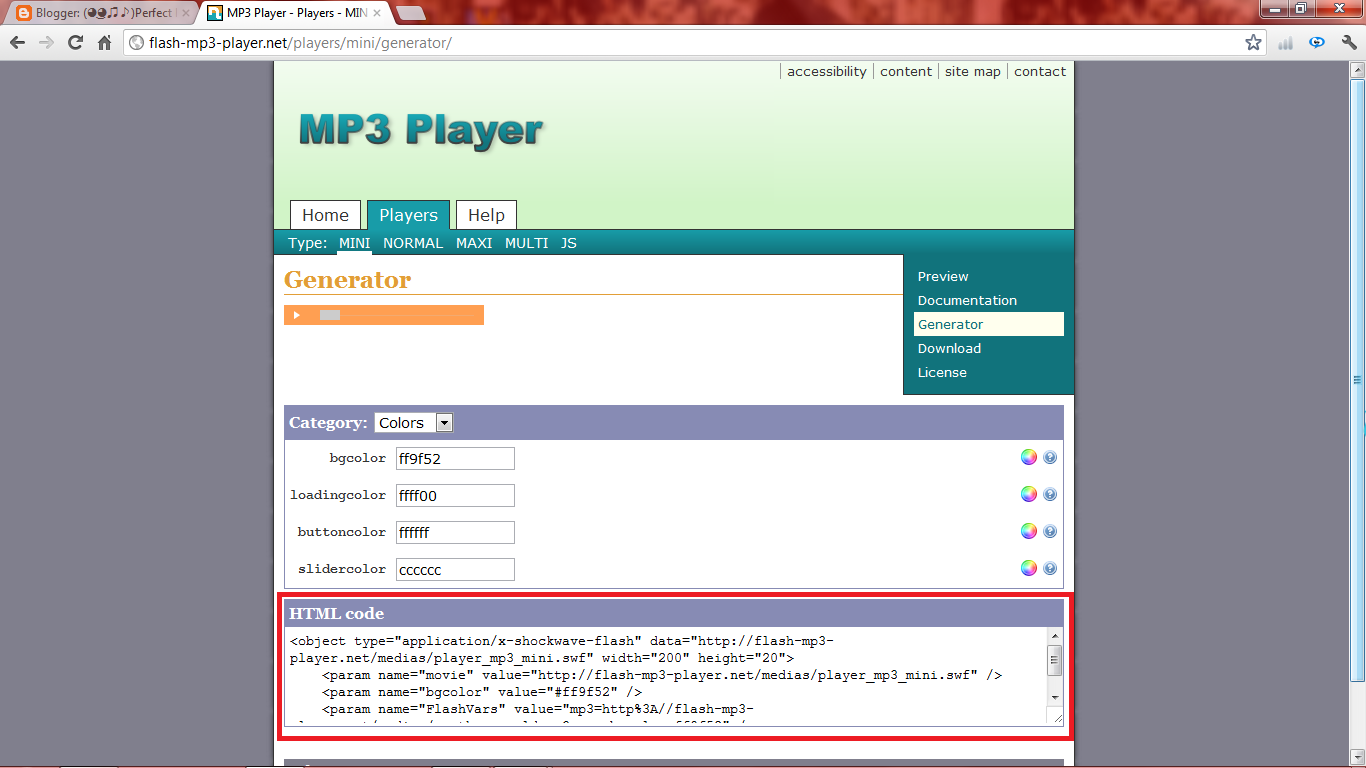Open the browser home page
The width and height of the screenshot is (1366, 768).
click(104, 43)
